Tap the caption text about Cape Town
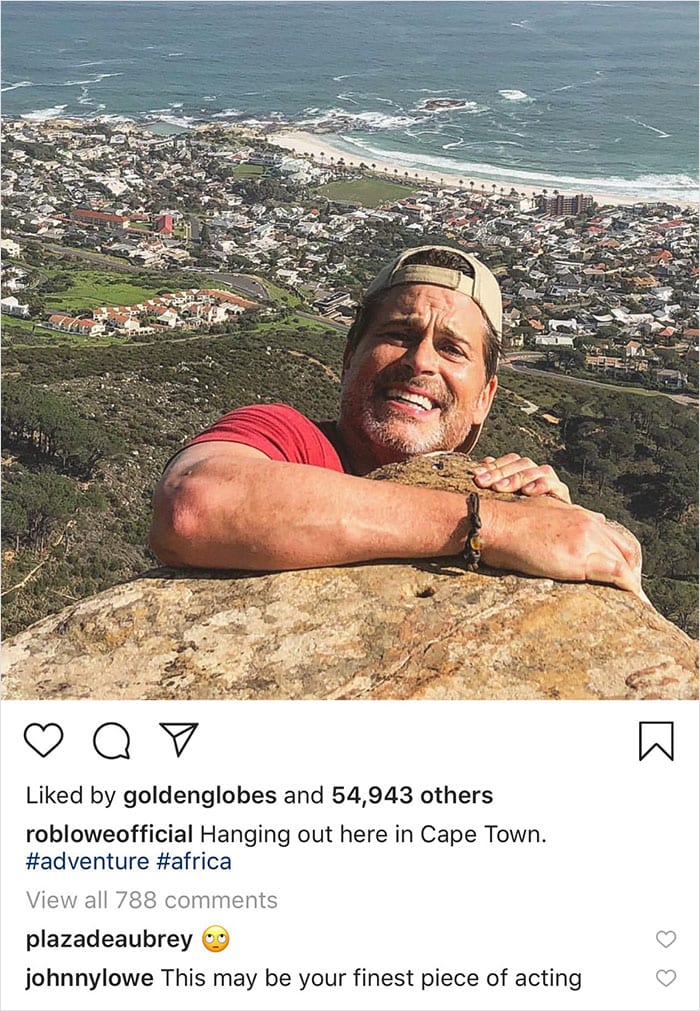This screenshot has height=1011, width=700. (373, 834)
